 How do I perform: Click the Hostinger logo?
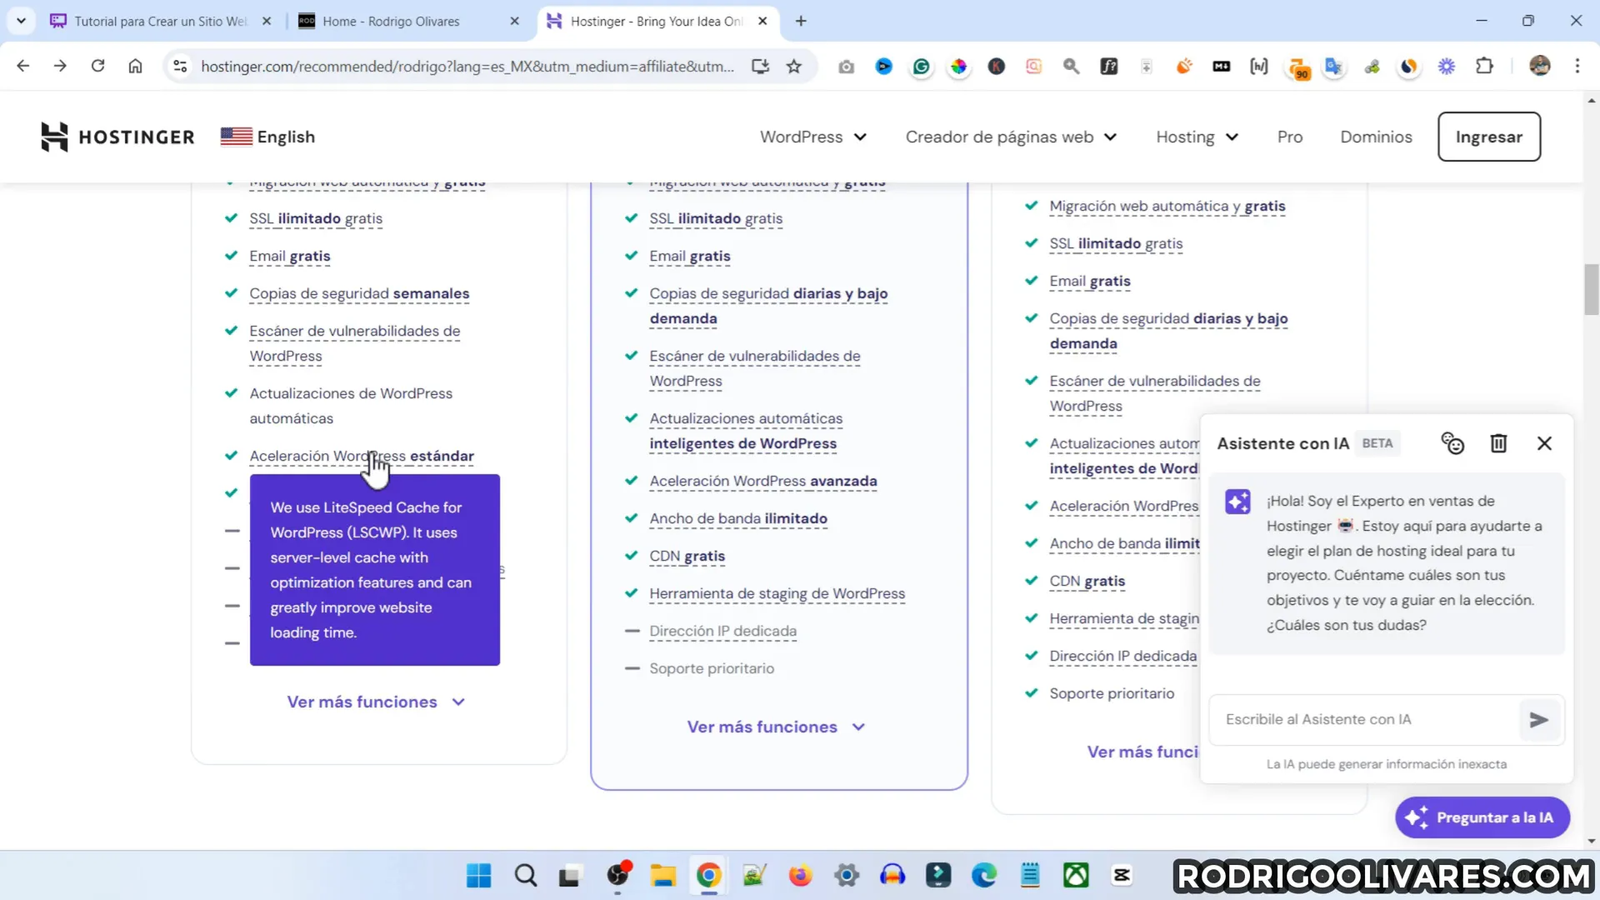click(118, 137)
